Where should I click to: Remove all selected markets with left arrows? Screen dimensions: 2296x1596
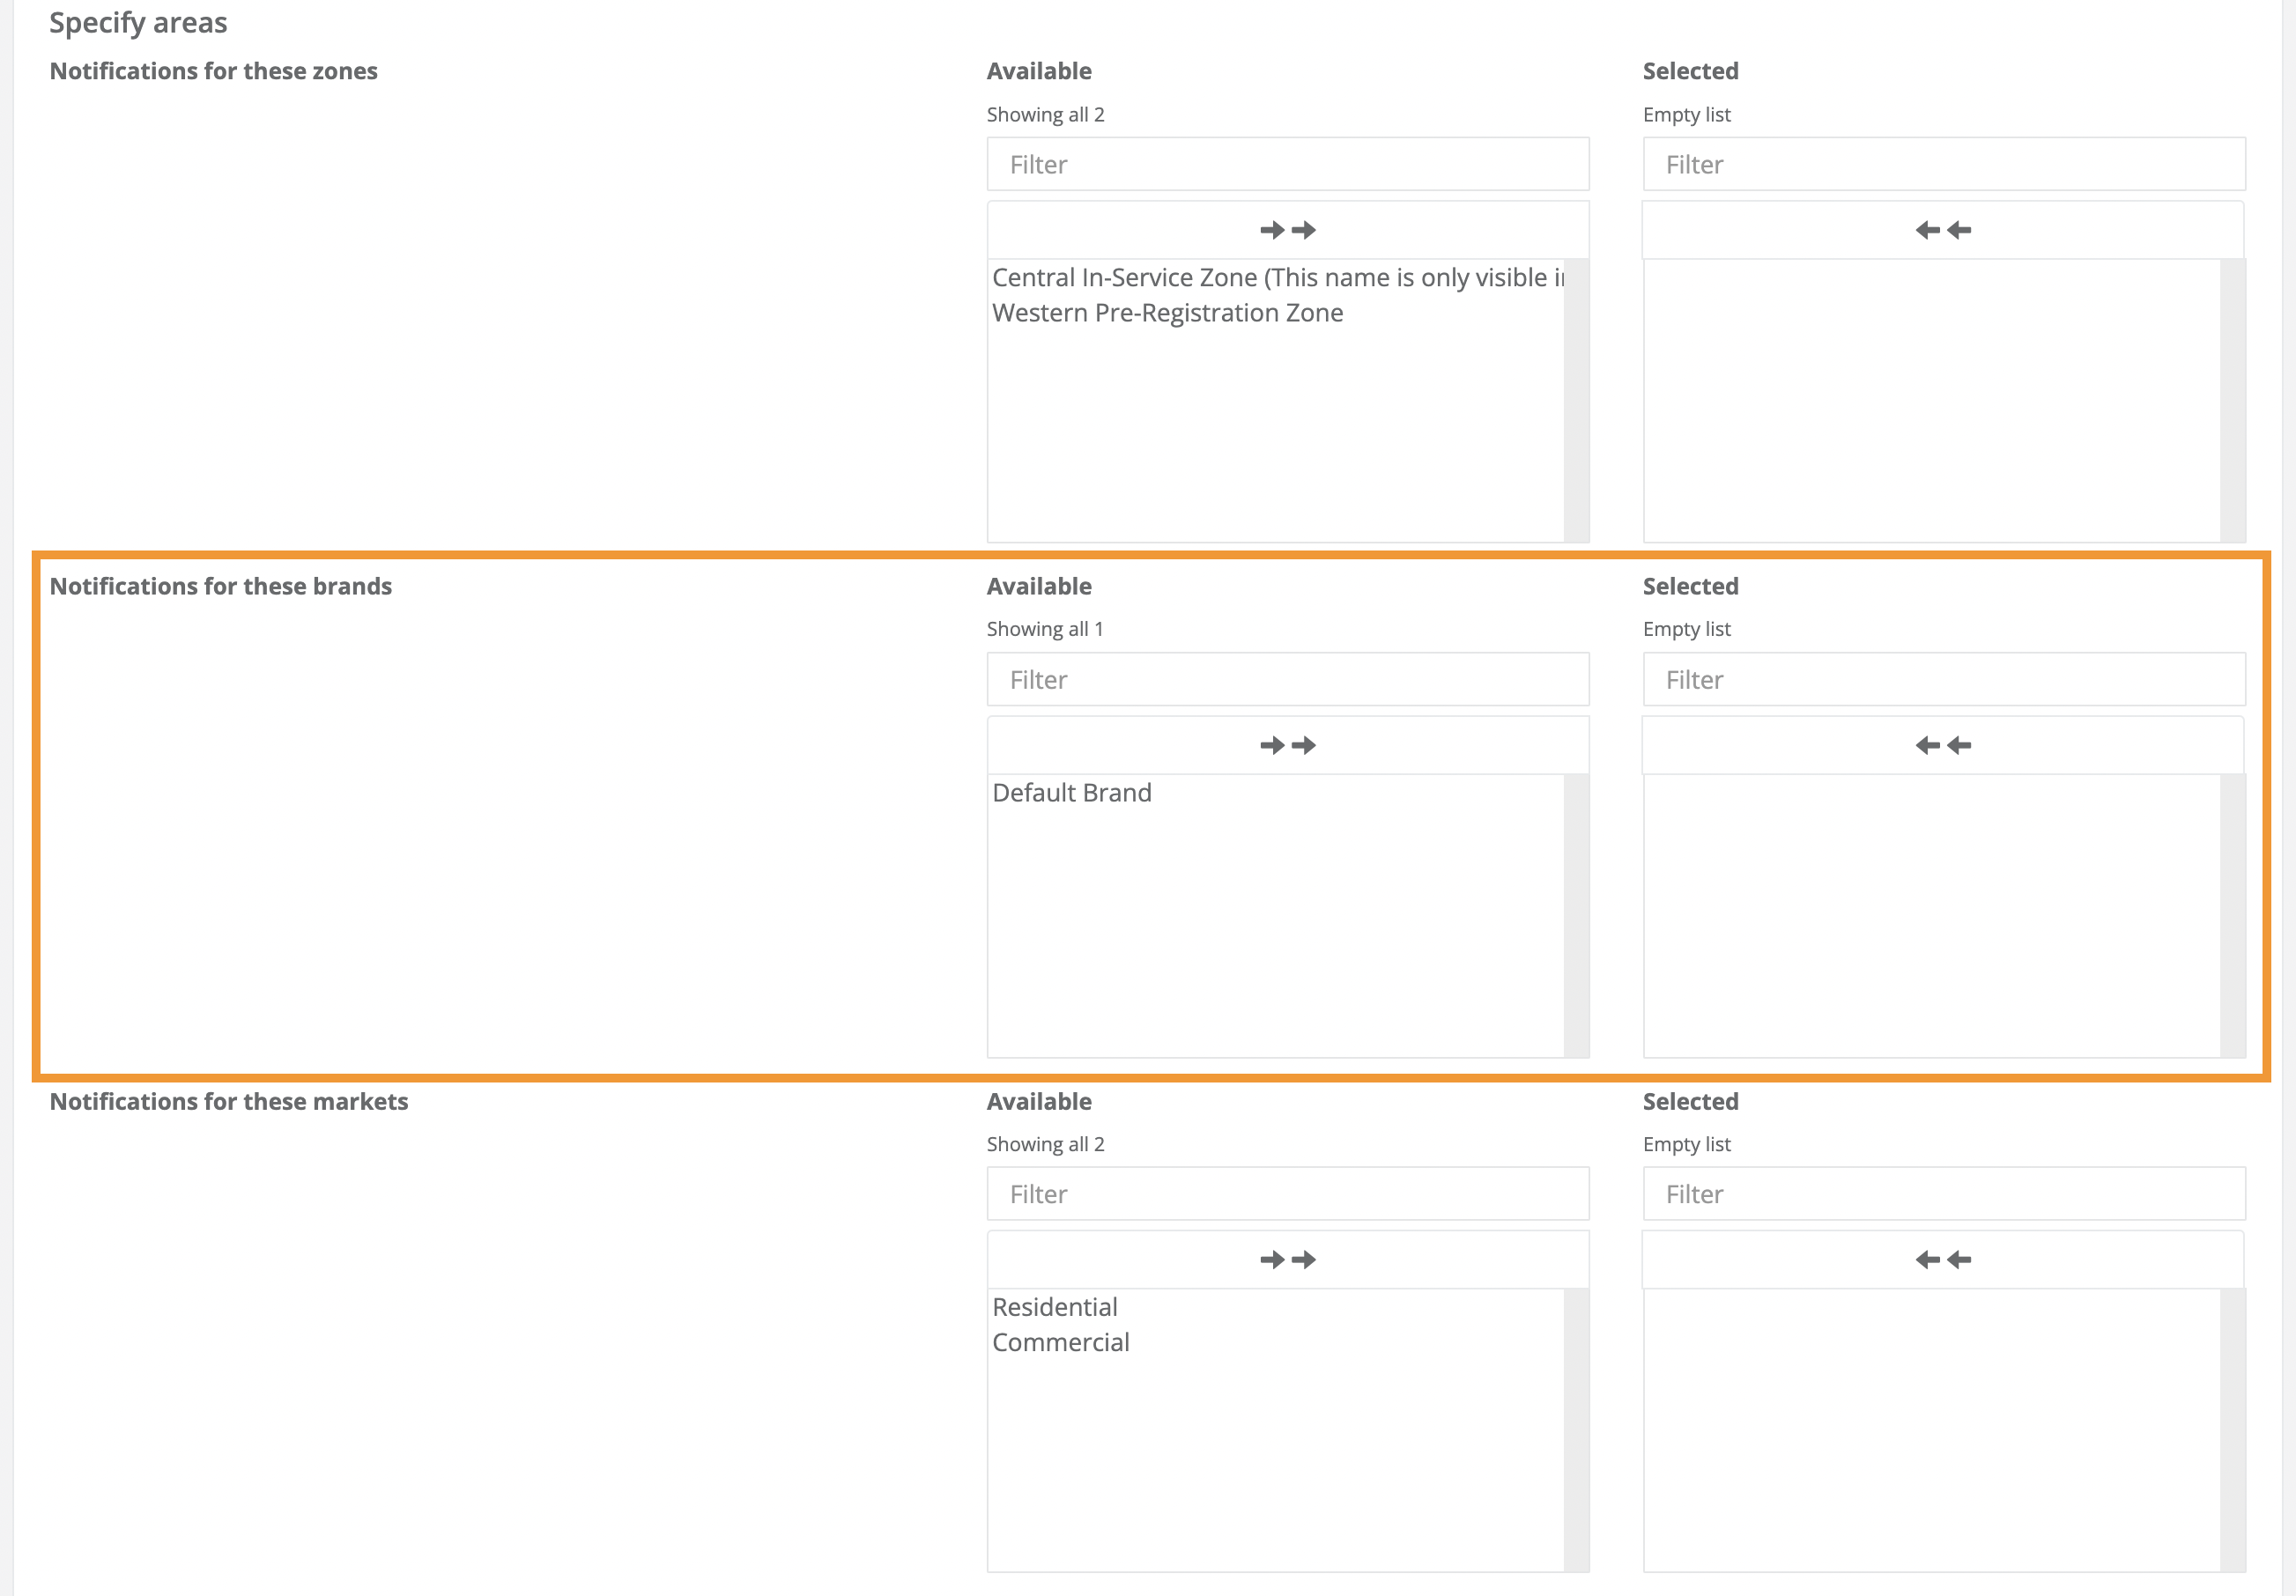tap(1942, 1259)
